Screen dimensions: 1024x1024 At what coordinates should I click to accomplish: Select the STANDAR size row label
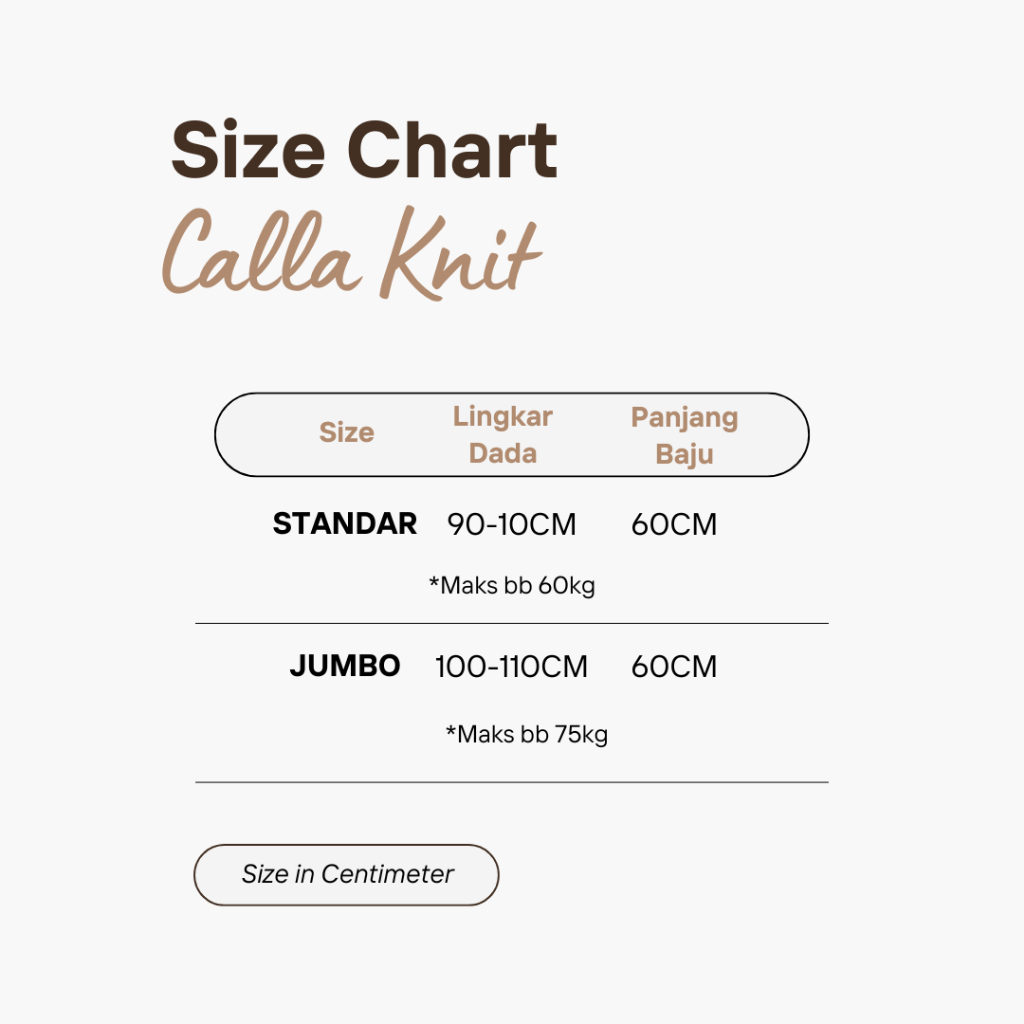344,524
